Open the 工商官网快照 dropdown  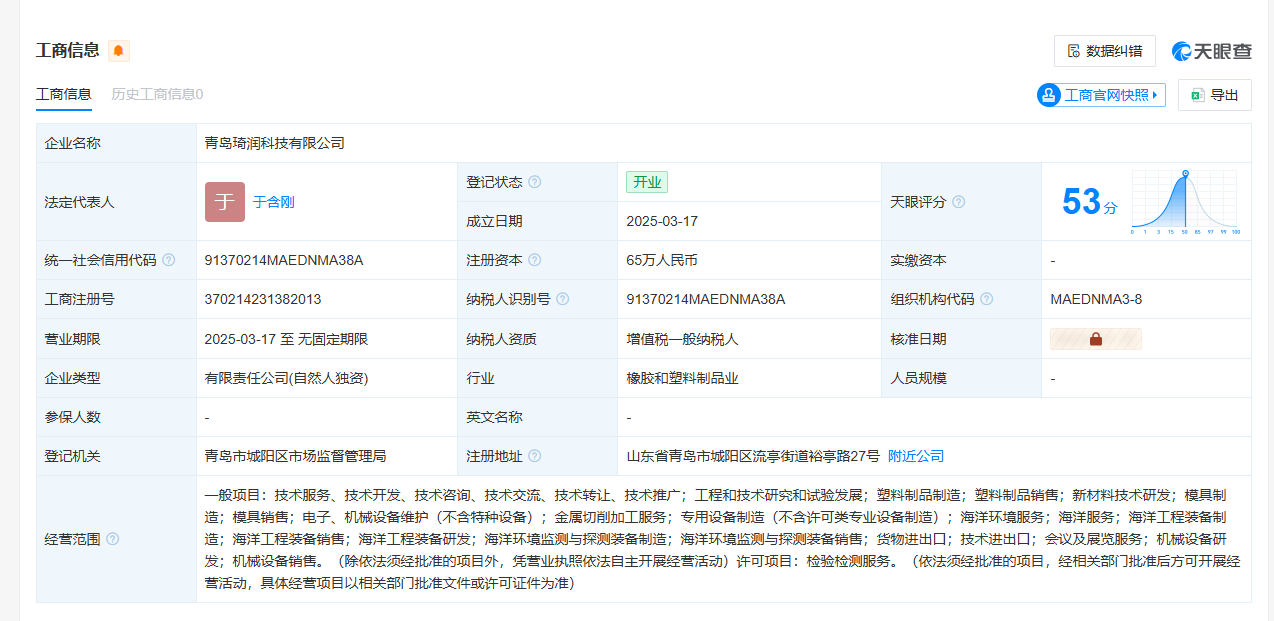pyautogui.click(x=1101, y=95)
